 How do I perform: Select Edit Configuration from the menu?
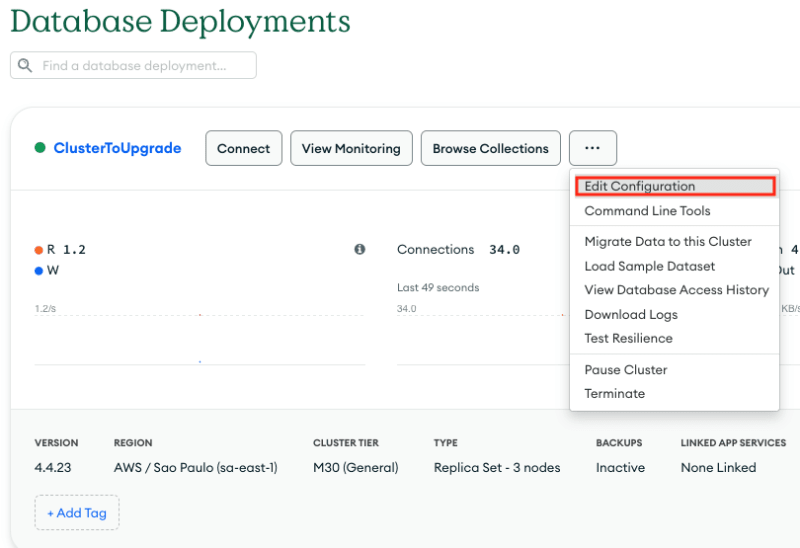[640, 187]
